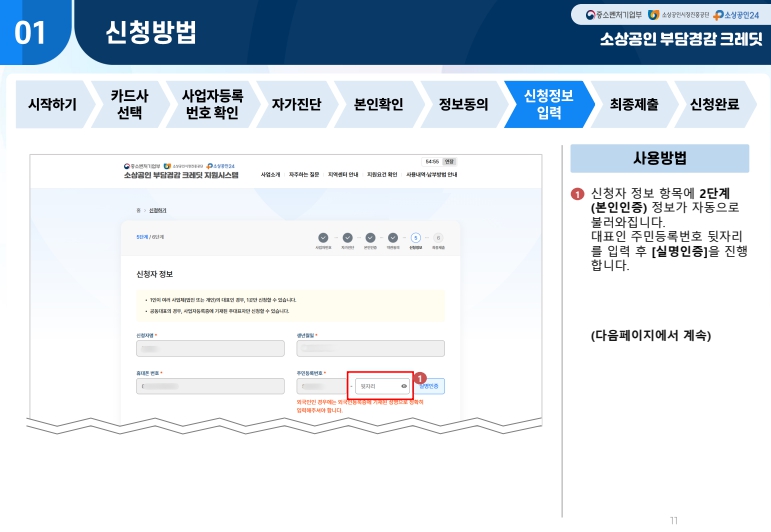
Task: Click the 실명인증 button
Action: pos(430,386)
